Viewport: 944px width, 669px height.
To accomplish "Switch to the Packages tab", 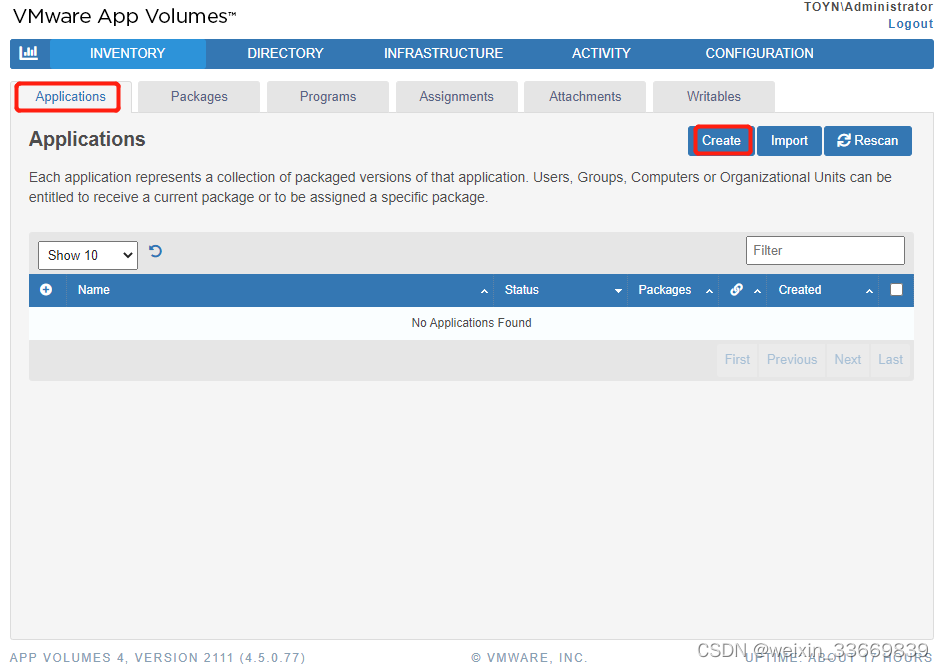I will tap(199, 96).
